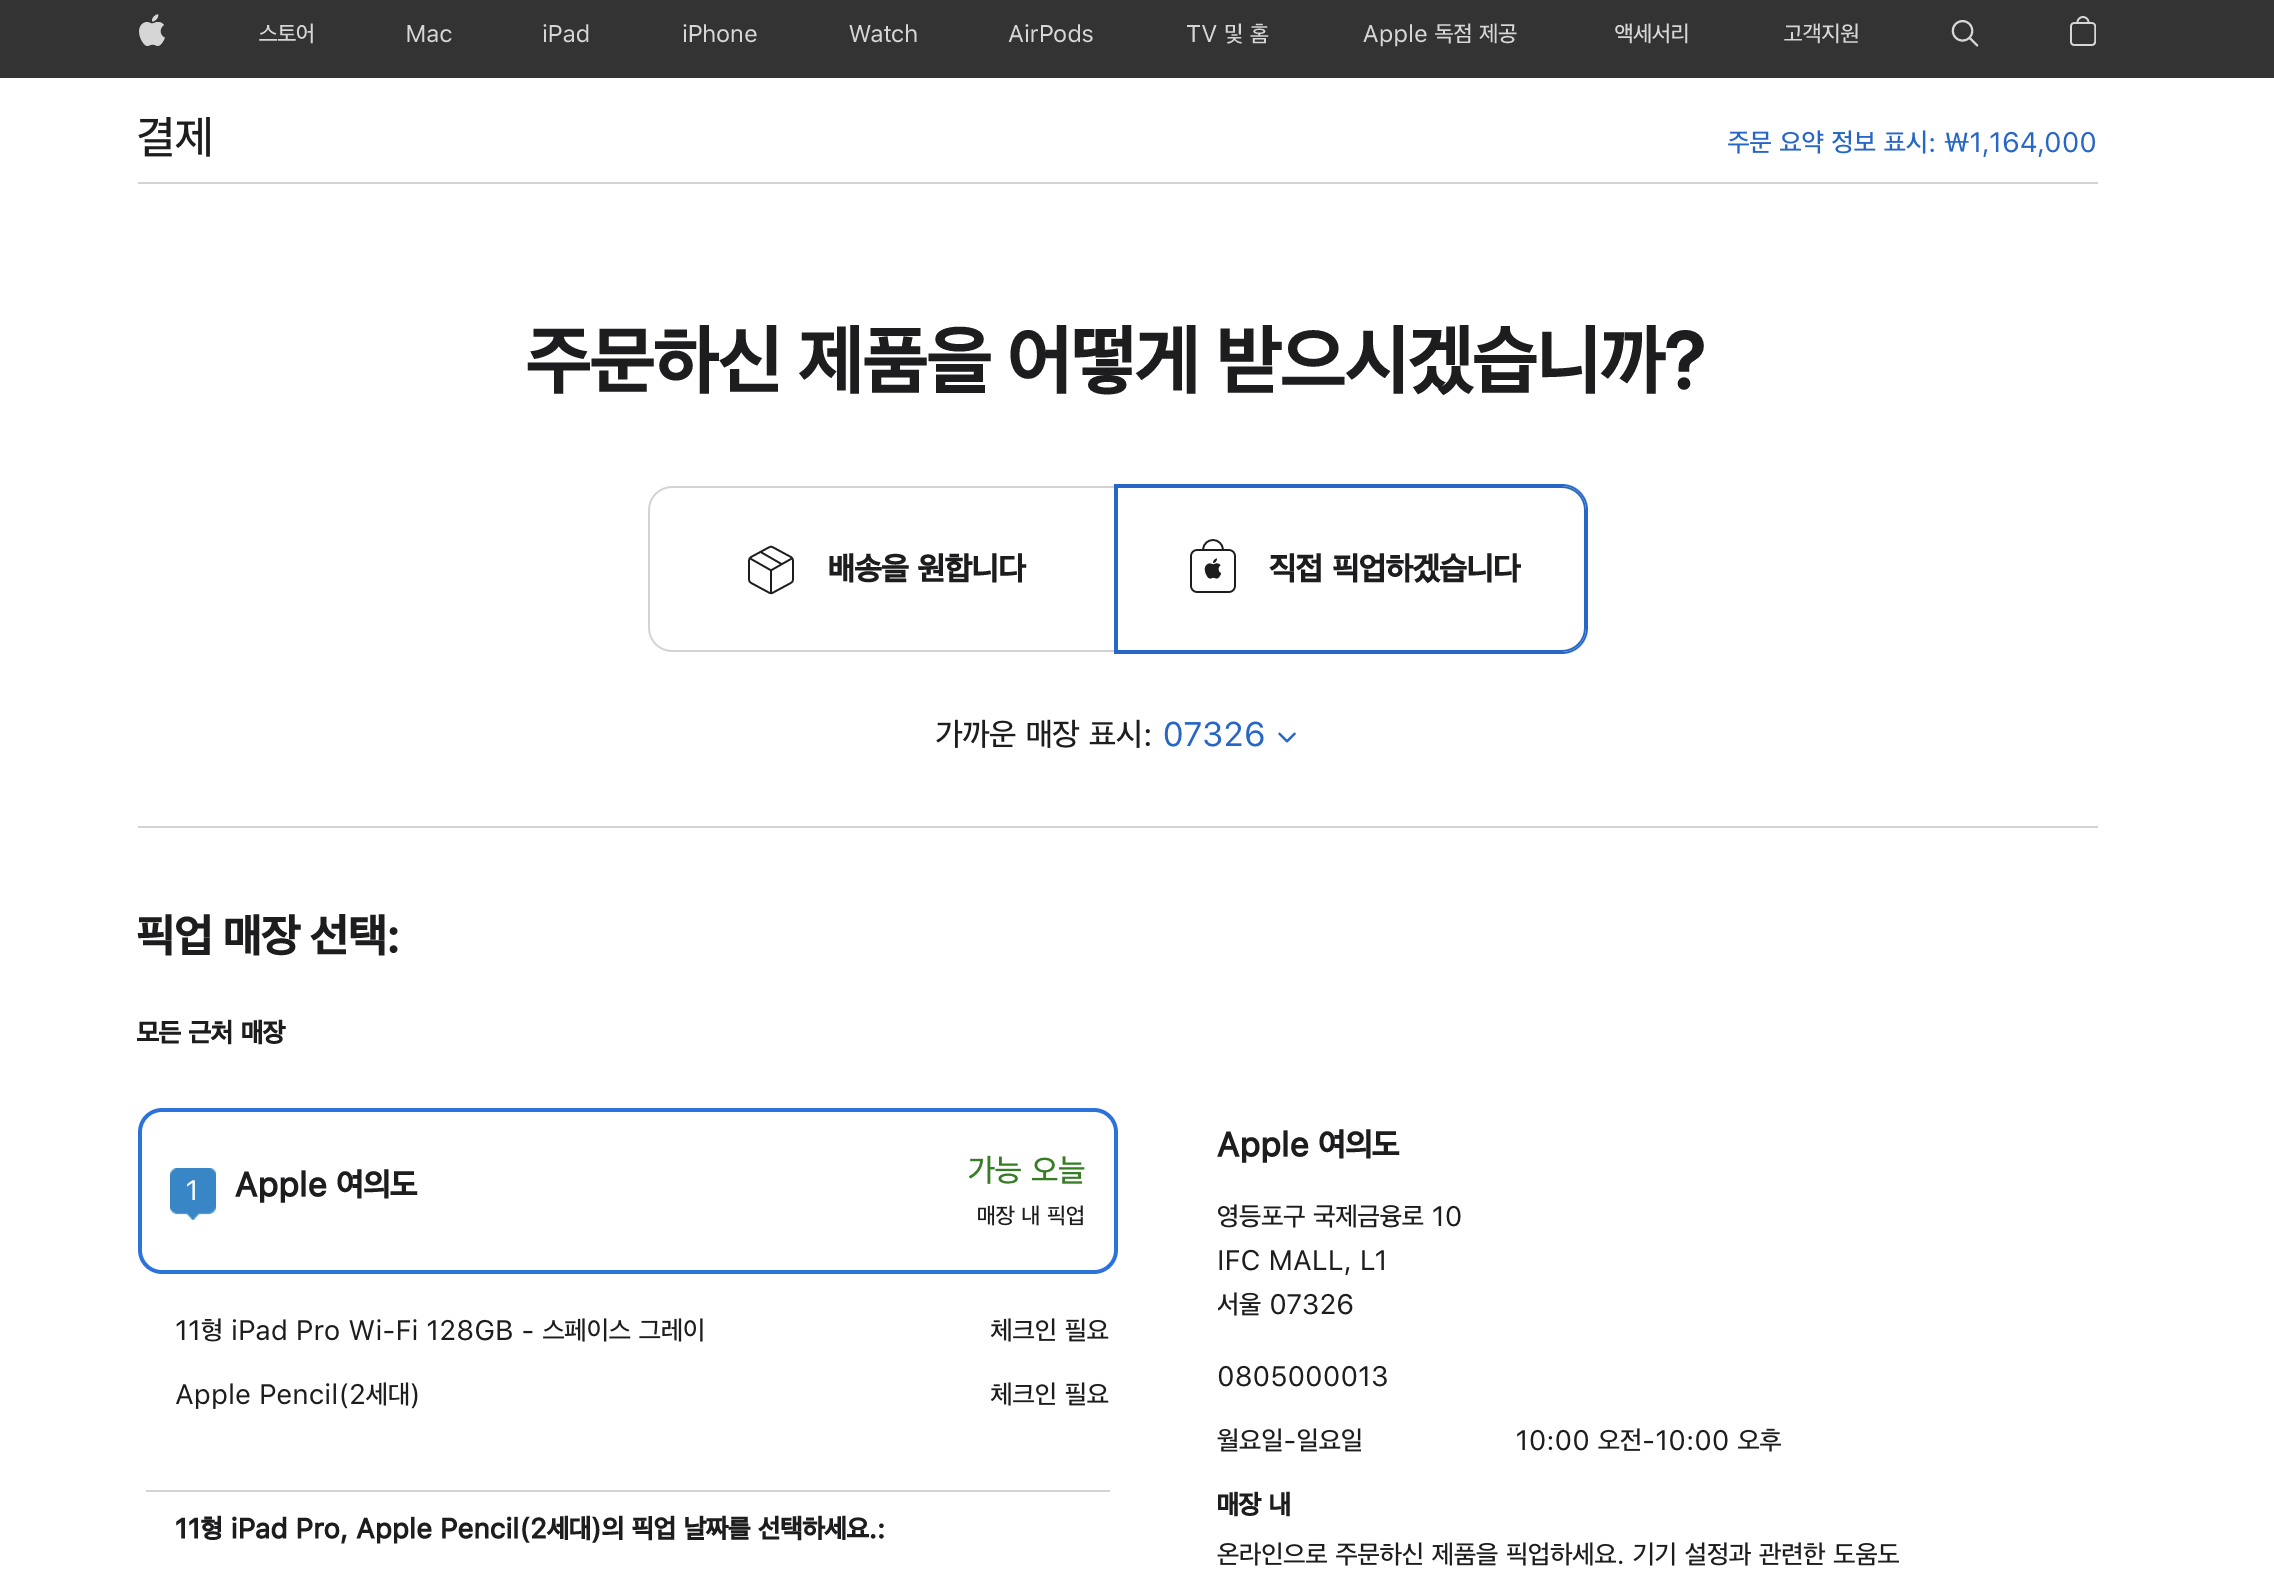This screenshot has width=2274, height=1582.
Task: Select the Apple 여의도 store card
Action: (627, 1190)
